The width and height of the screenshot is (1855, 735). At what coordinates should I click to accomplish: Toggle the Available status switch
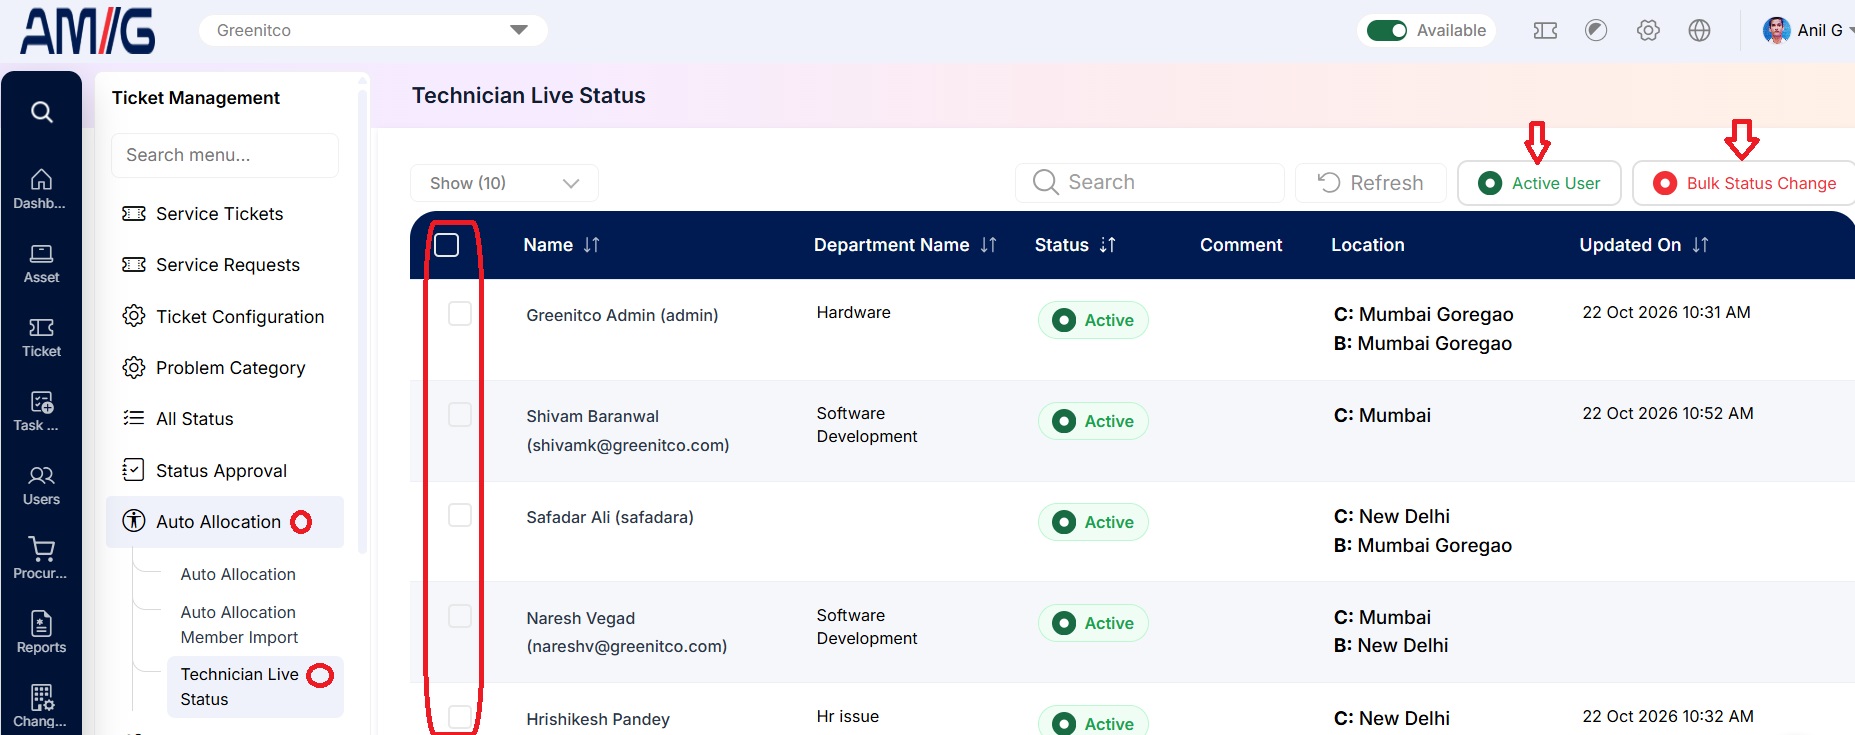(1387, 30)
